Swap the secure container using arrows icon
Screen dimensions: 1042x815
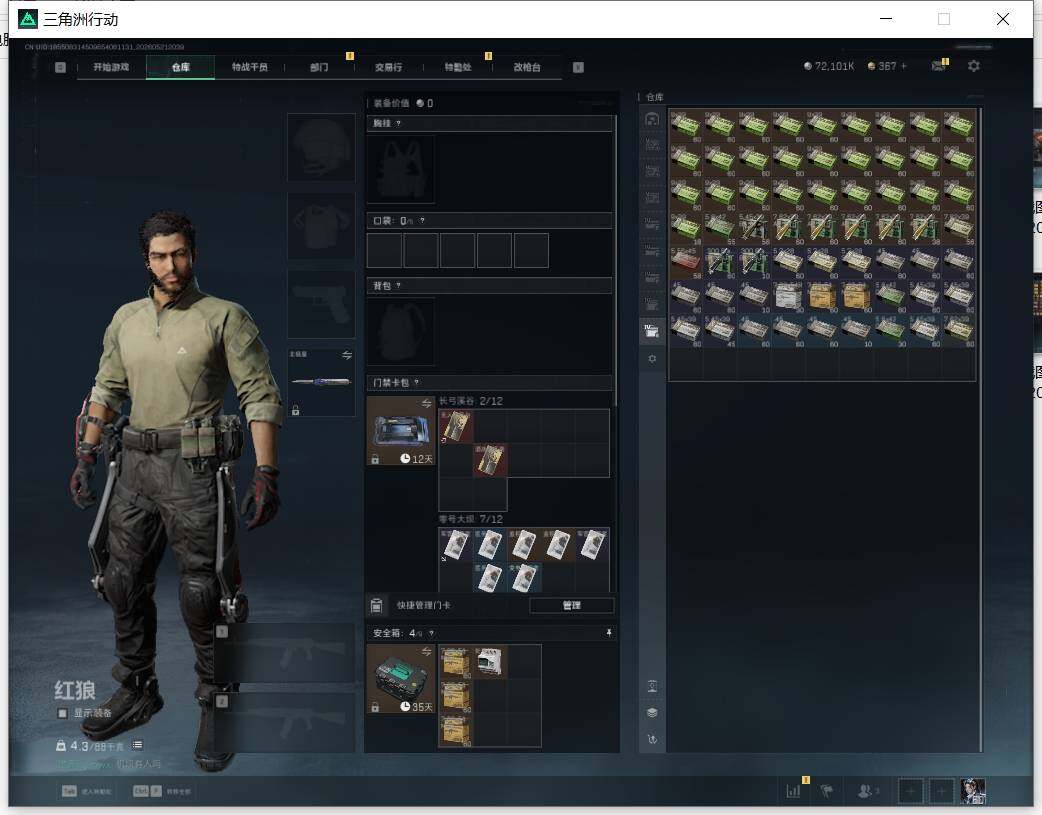427,651
